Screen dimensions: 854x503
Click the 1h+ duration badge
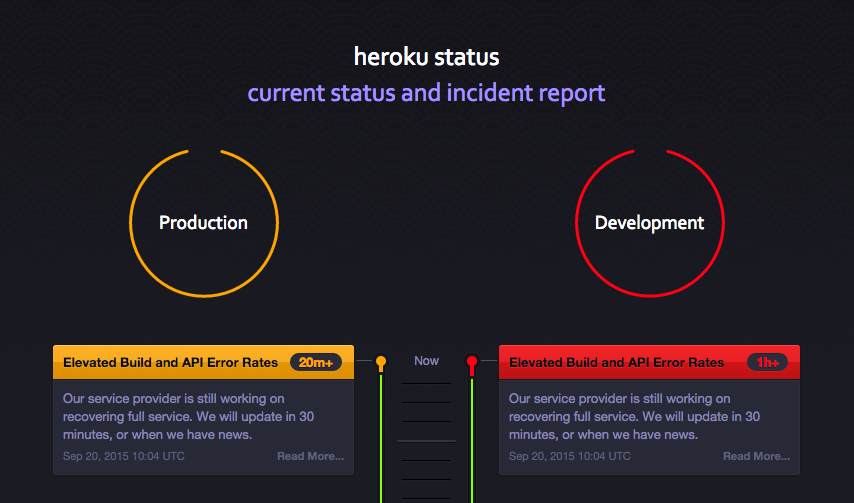(767, 362)
